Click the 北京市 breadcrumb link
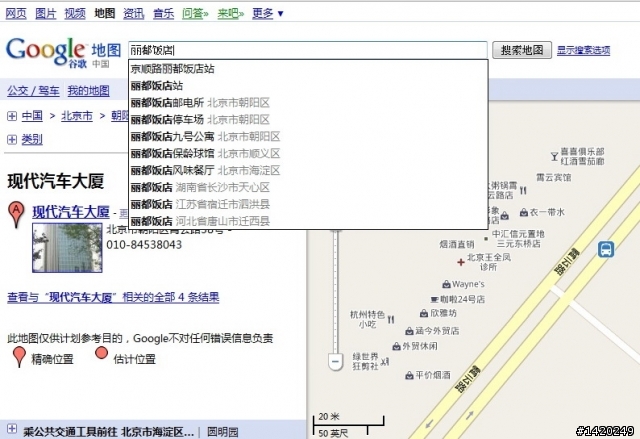This screenshot has width=640, height=439. pyautogui.click(x=77, y=116)
